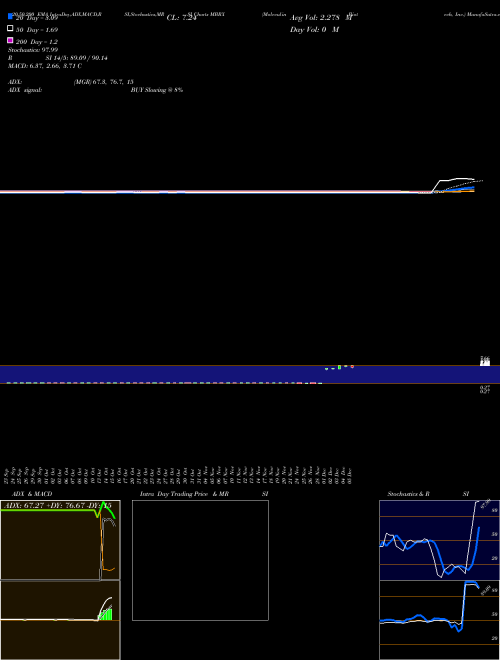The image size is (500, 660).
Task: Click the 'MACD: 6.37, 2.66, 3.71 C' line
Action: coord(45,66)
